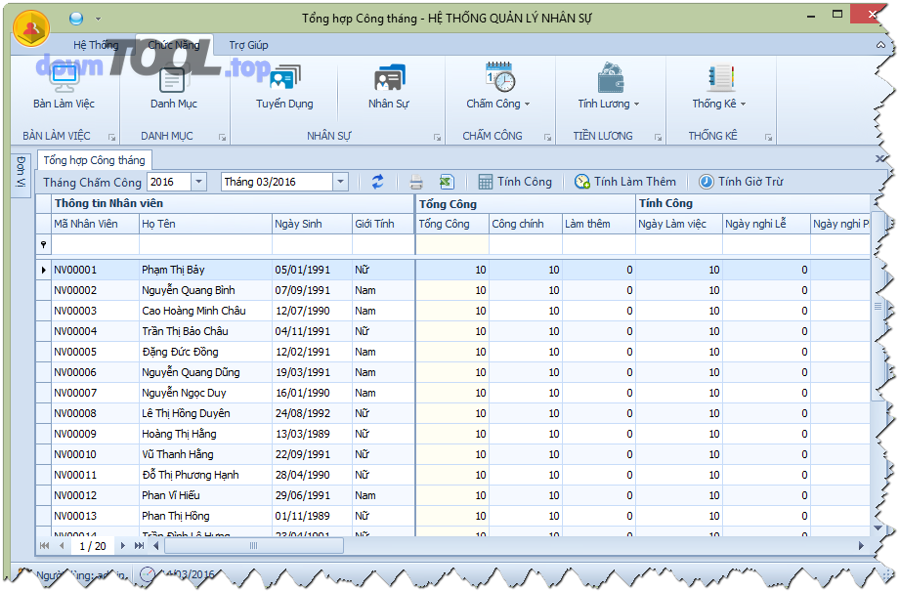Click the Tính Công button
Viewport: 900px width, 591px height.
pos(514,182)
